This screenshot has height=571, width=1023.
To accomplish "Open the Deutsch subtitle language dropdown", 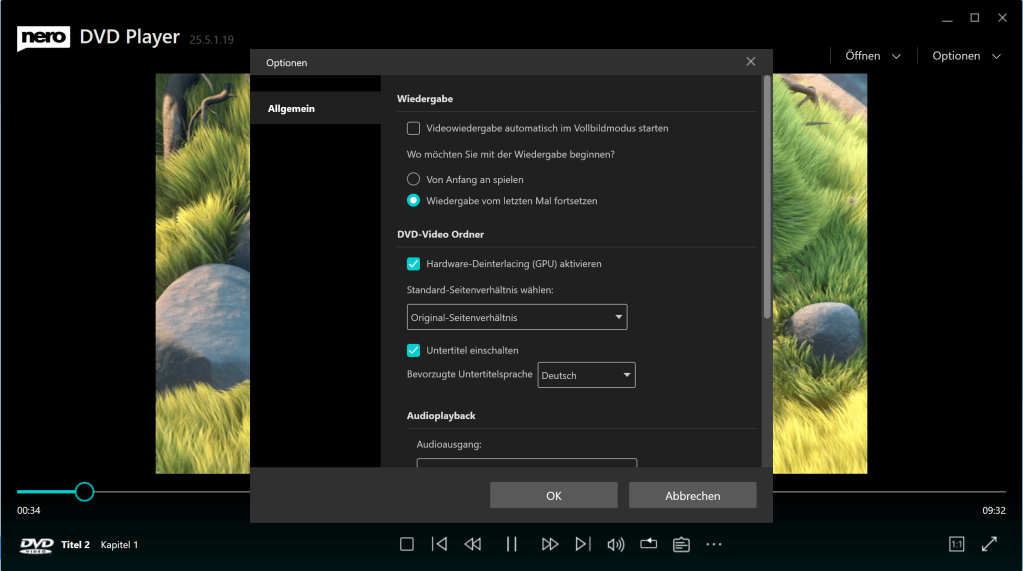I will [586, 375].
